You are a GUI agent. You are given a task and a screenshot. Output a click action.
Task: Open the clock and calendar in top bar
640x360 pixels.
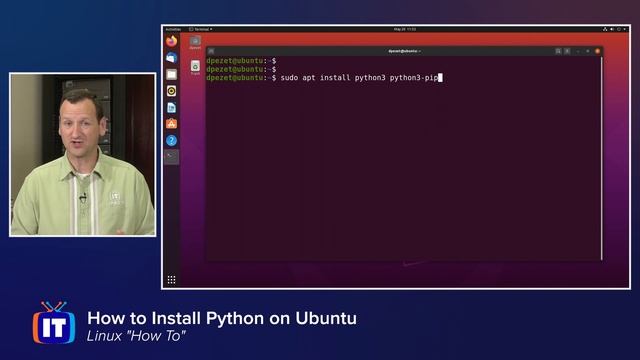(405, 29)
